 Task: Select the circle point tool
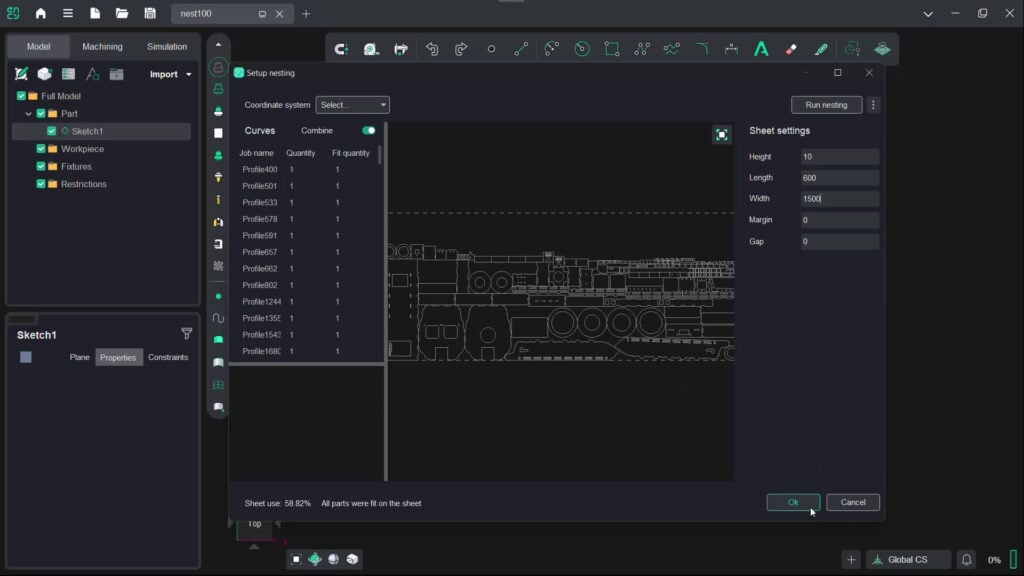(x=491, y=49)
